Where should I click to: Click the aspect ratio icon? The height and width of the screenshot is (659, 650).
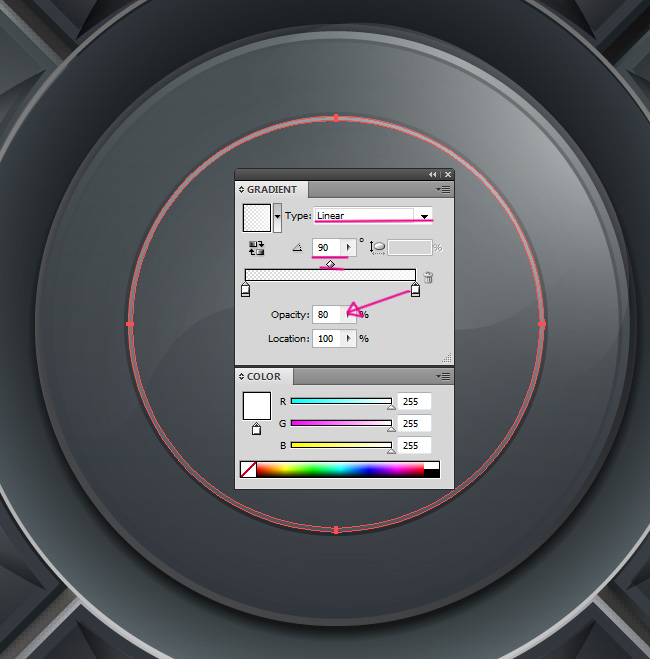(x=377, y=248)
